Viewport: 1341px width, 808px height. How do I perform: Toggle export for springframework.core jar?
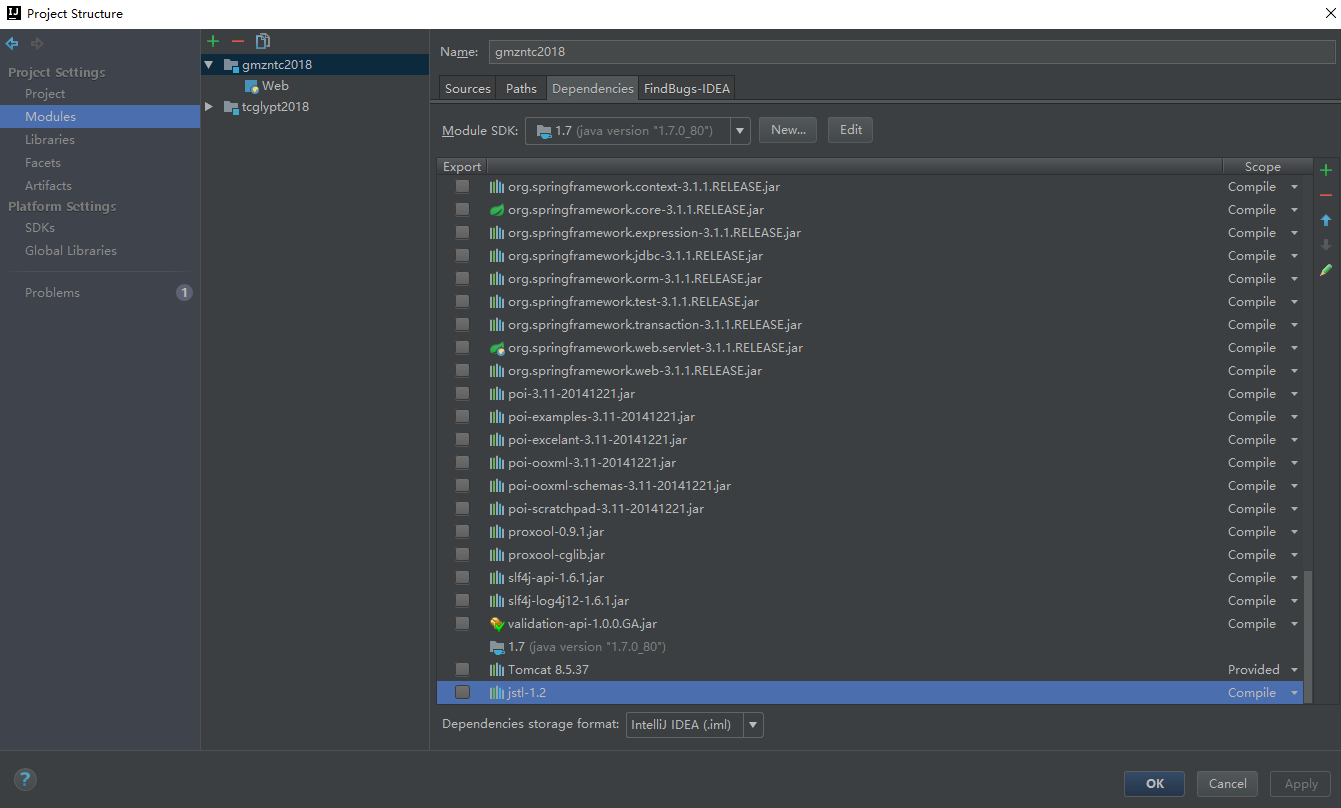pyautogui.click(x=462, y=210)
